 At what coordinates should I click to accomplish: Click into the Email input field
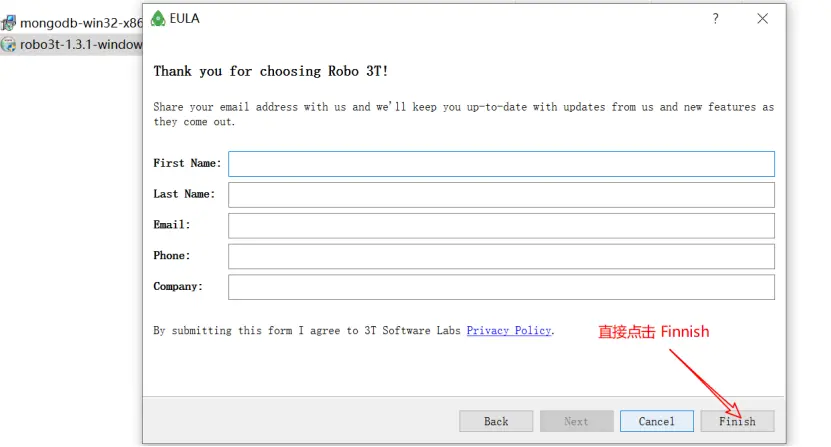[x=501, y=225]
